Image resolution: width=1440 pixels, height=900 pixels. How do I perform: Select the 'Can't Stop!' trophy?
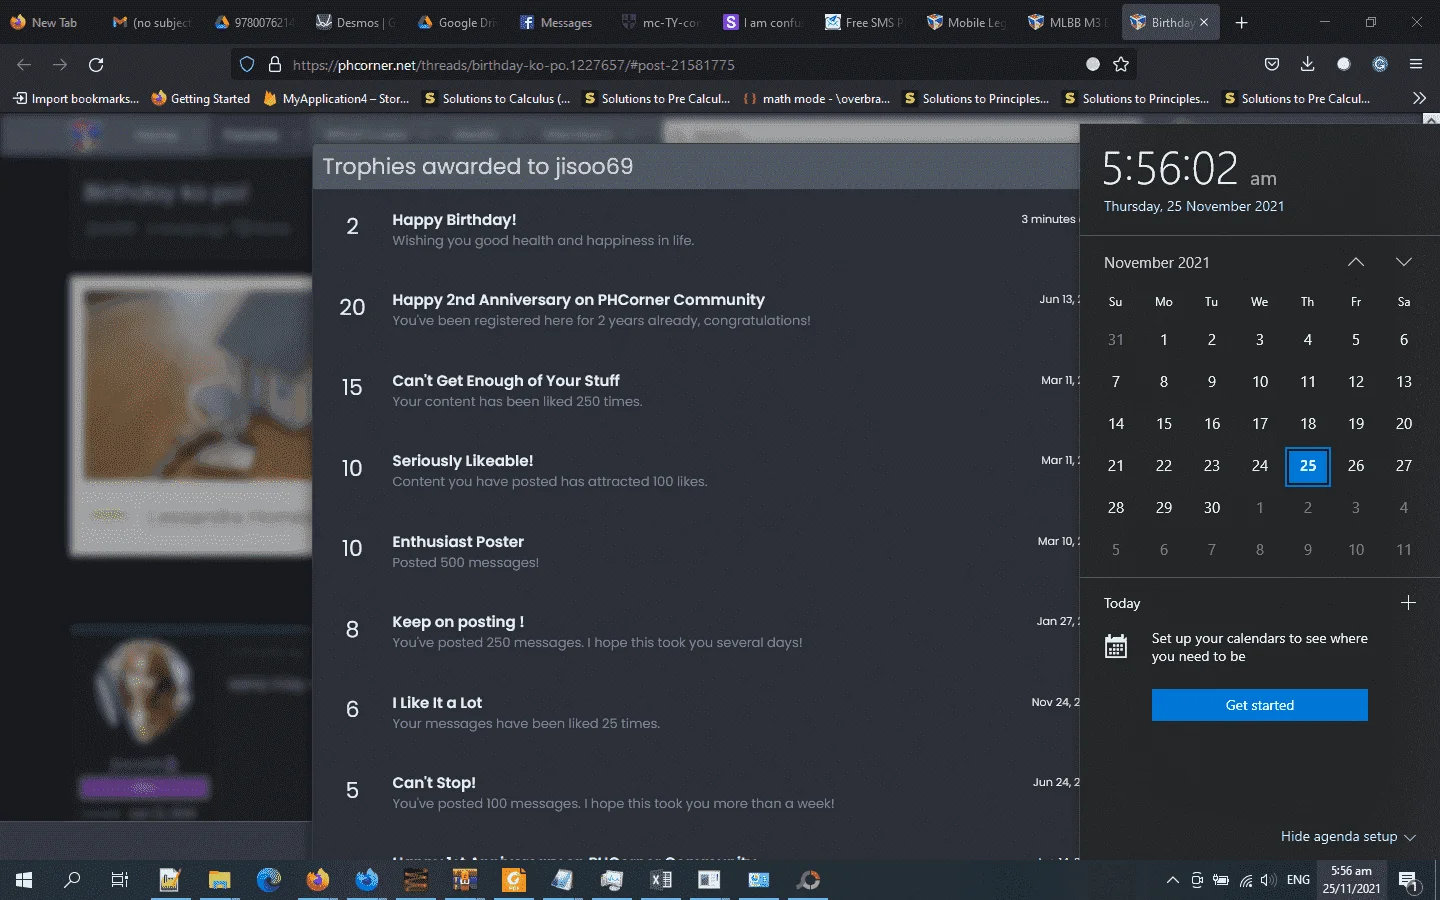pyautogui.click(x=434, y=782)
